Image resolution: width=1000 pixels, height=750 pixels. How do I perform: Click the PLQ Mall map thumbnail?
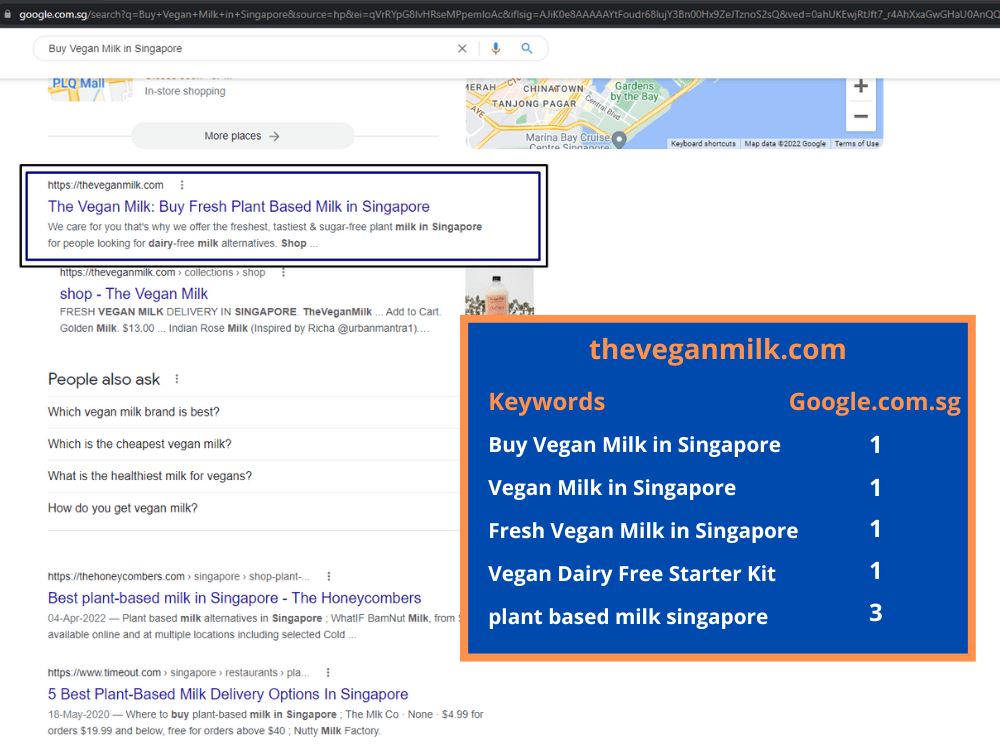[90, 89]
